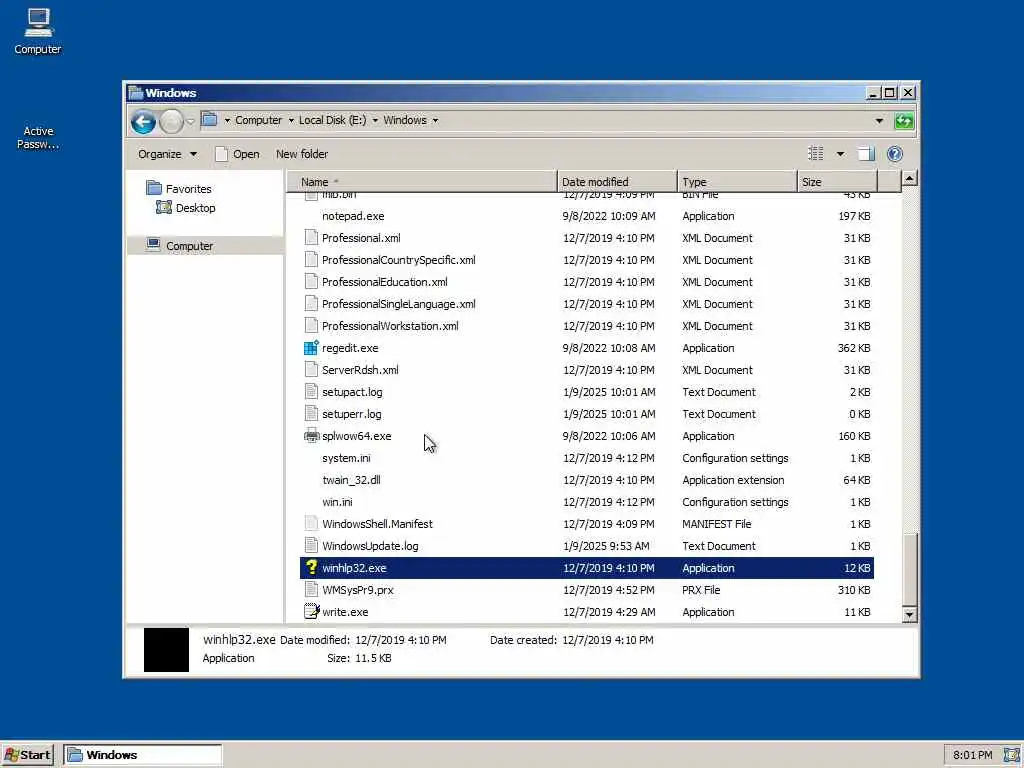The width and height of the screenshot is (1024, 768).
Task: Open the view options dropdown arrow
Action: click(840, 154)
